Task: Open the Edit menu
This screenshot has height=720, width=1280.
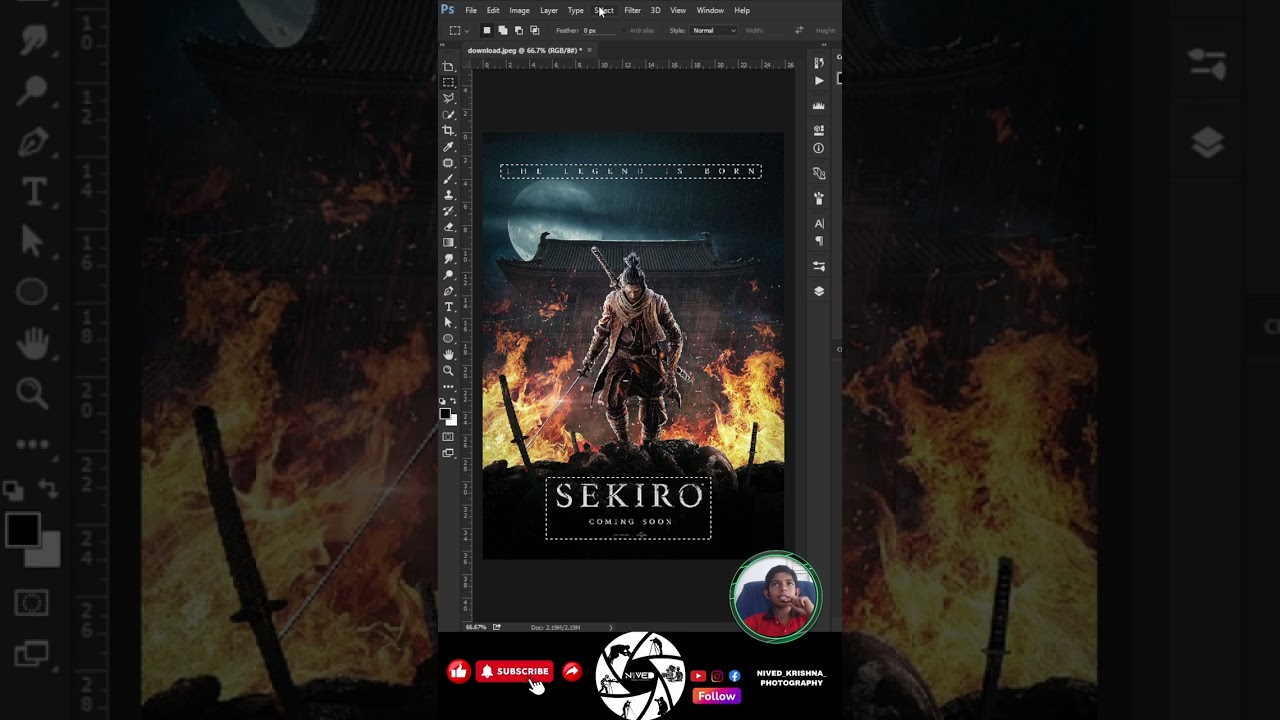Action: tap(493, 11)
